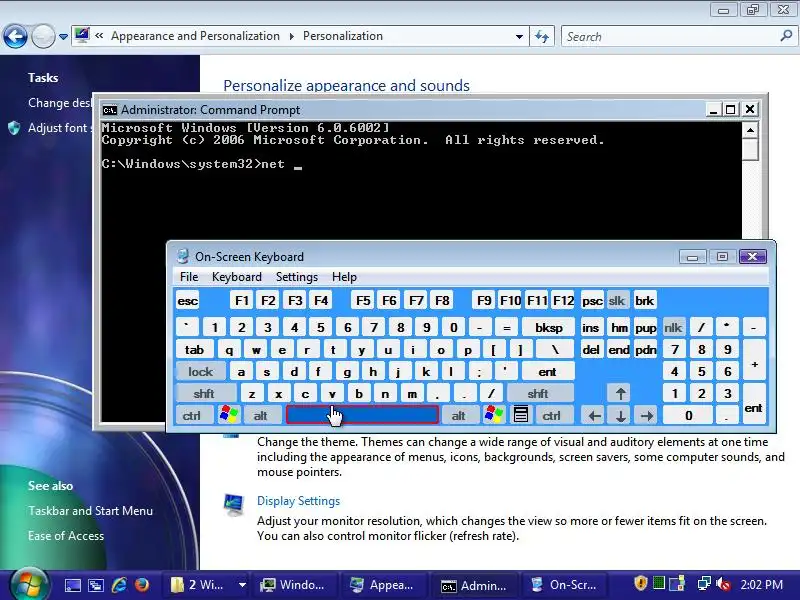
Task: Click Adjust font size task link
Action: click(60, 128)
